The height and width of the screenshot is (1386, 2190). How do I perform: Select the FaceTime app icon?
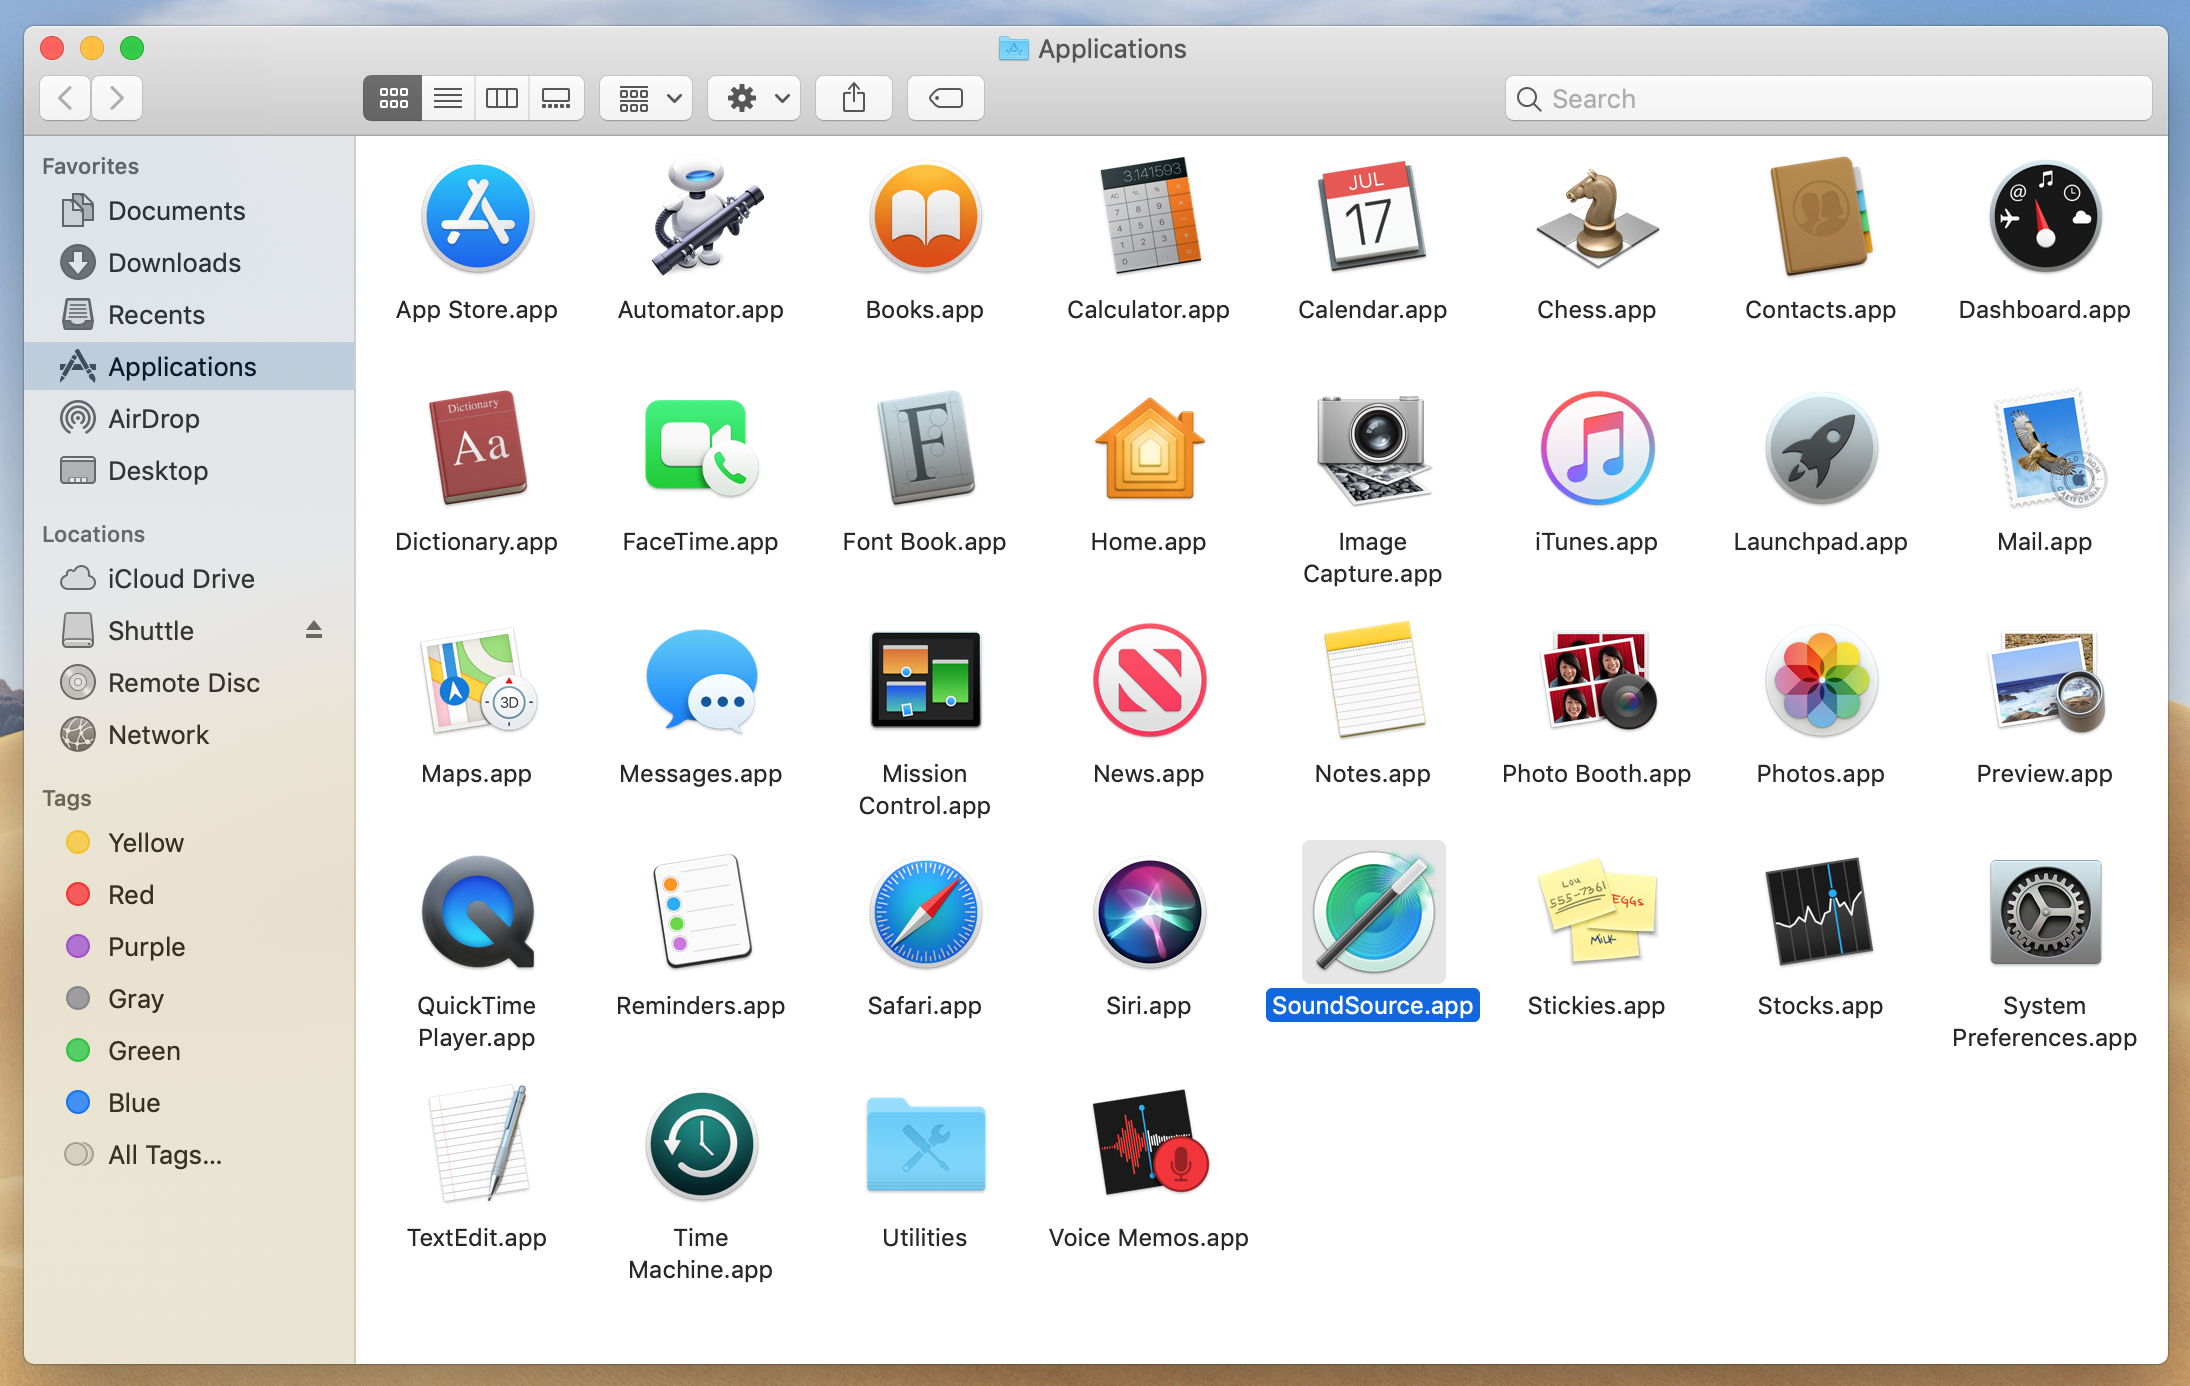(701, 448)
